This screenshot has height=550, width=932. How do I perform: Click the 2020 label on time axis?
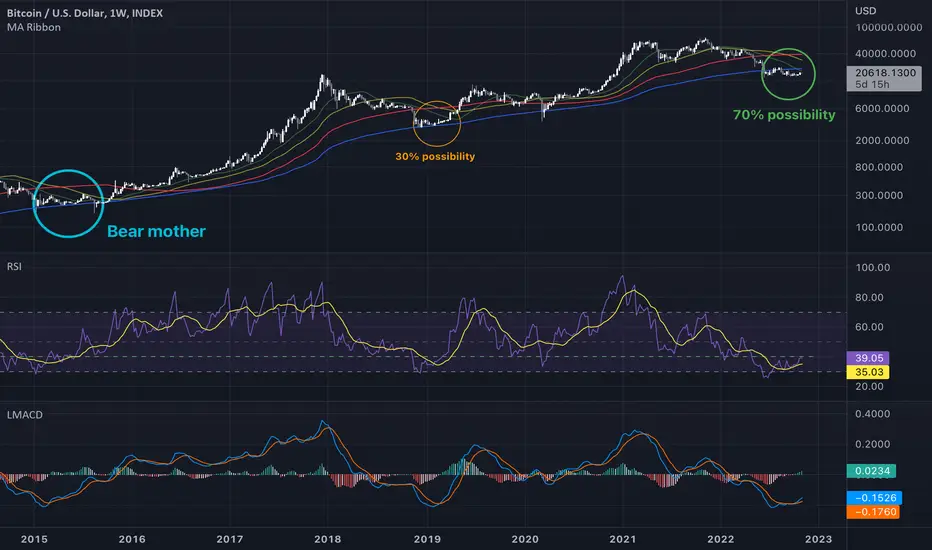[x=525, y=539]
